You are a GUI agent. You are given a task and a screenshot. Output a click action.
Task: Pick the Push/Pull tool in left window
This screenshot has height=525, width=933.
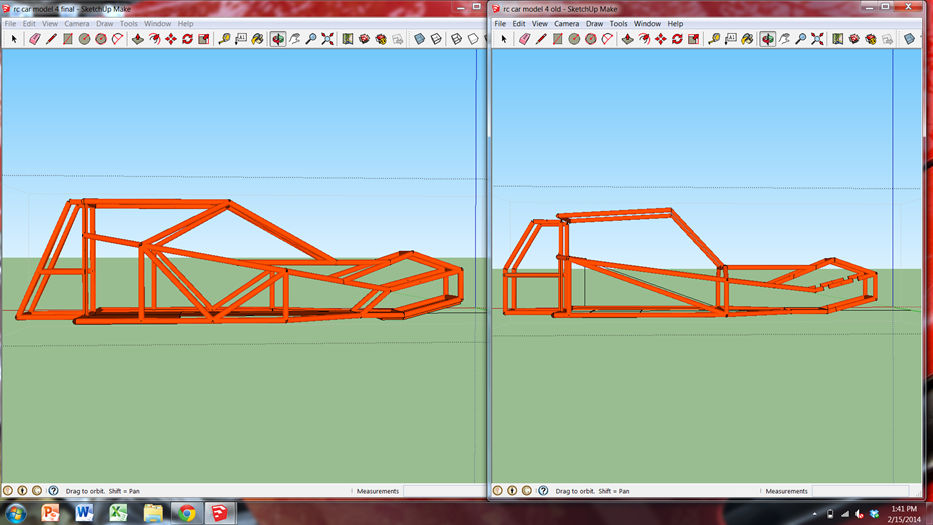pos(137,39)
